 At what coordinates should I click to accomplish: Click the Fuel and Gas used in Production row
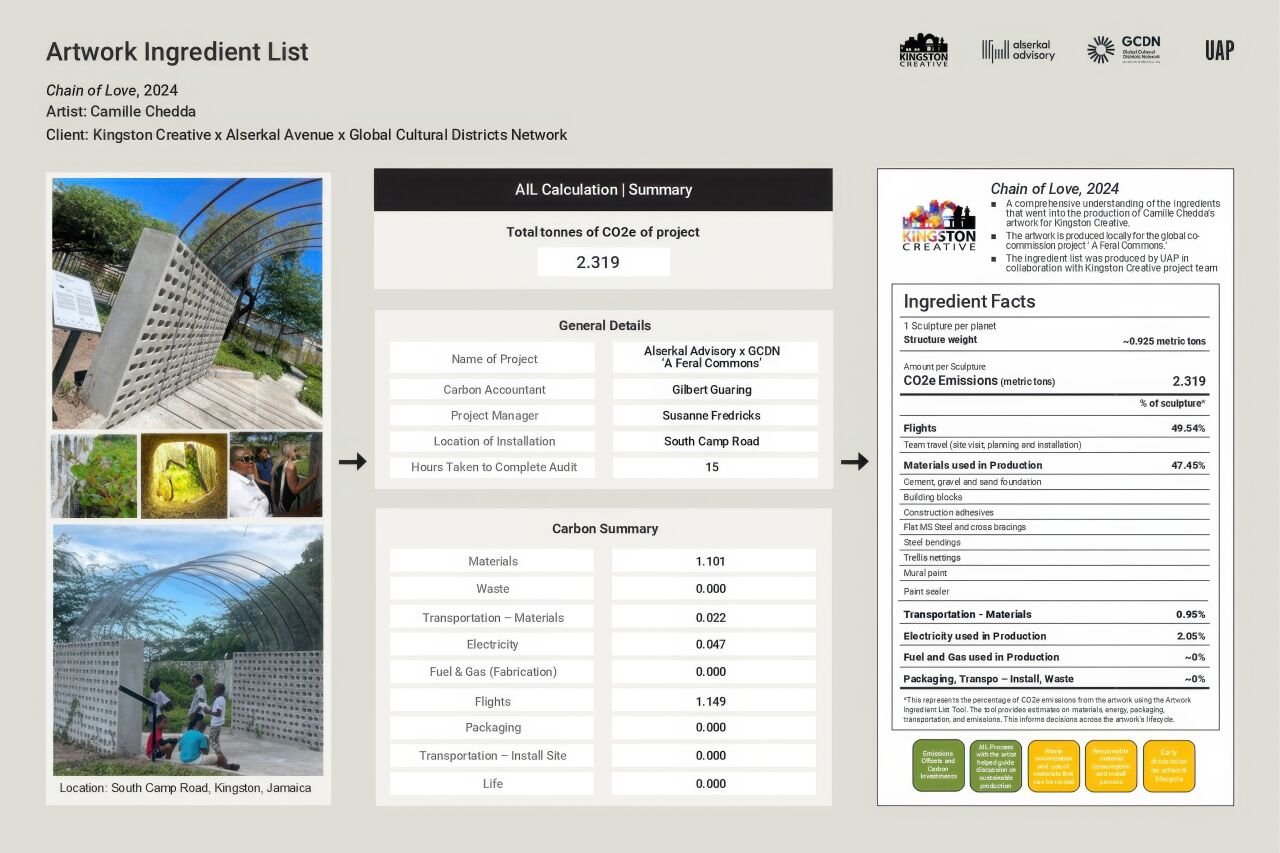pyautogui.click(x=1054, y=657)
